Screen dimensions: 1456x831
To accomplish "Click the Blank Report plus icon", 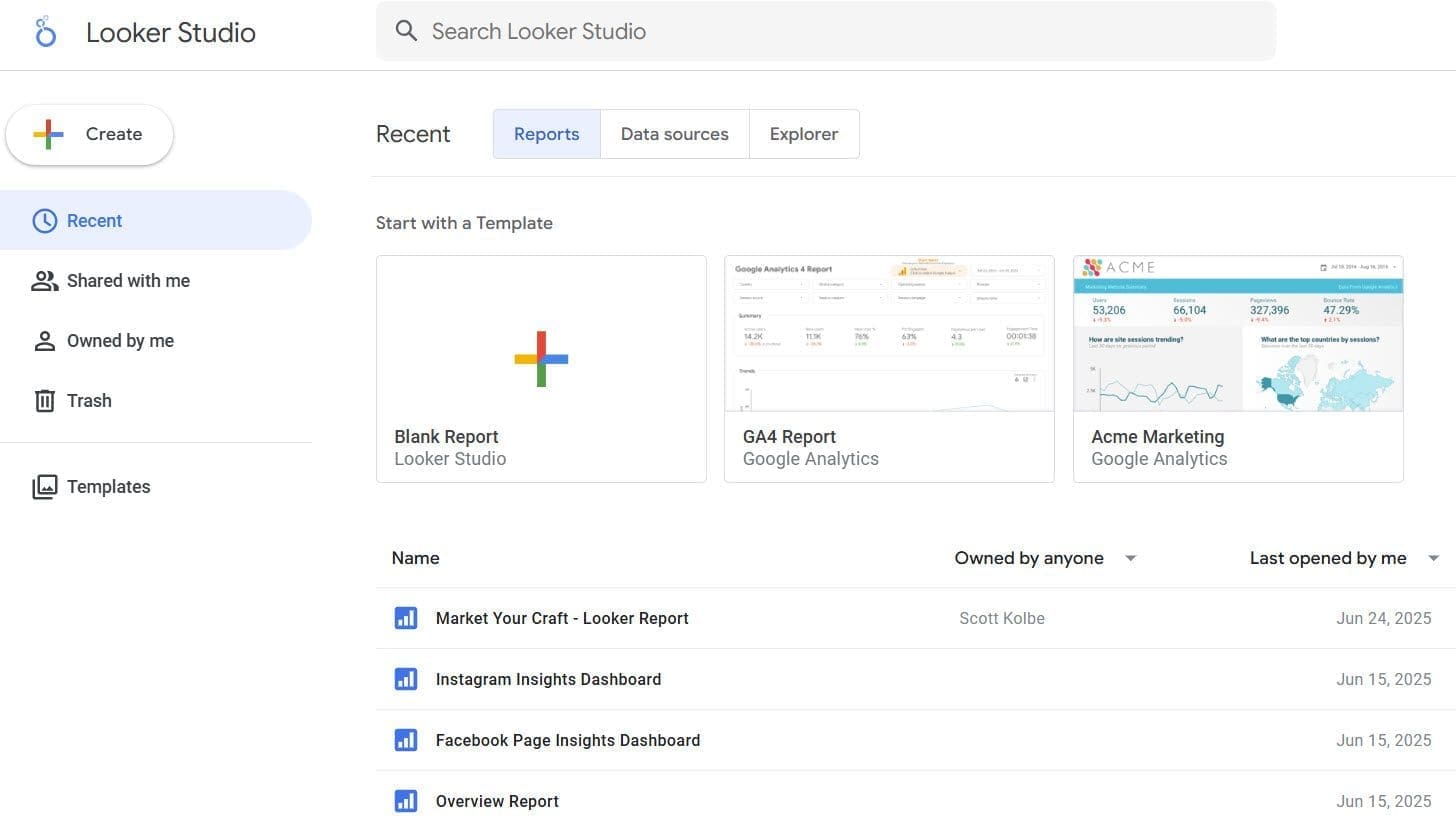I will coord(541,359).
